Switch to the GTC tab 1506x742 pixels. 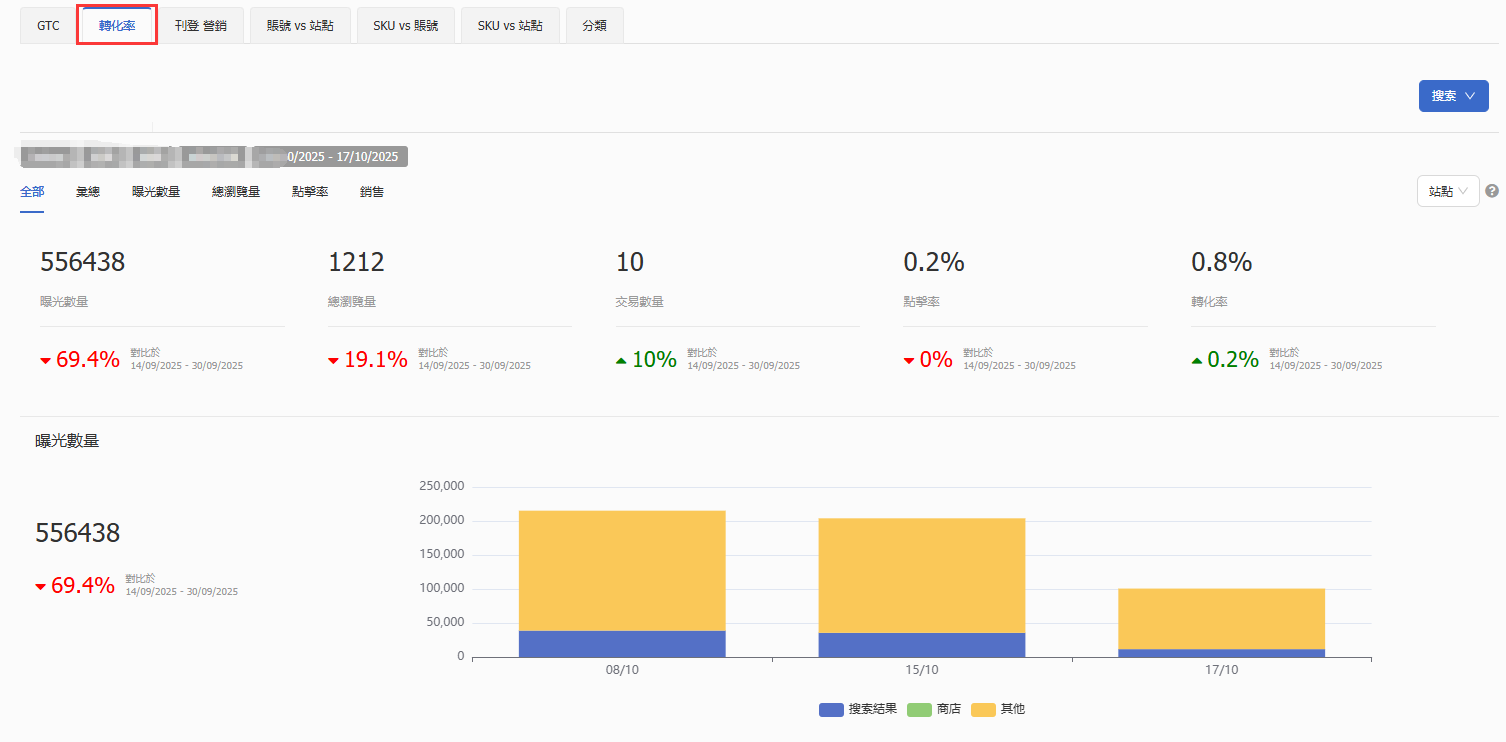click(x=48, y=26)
